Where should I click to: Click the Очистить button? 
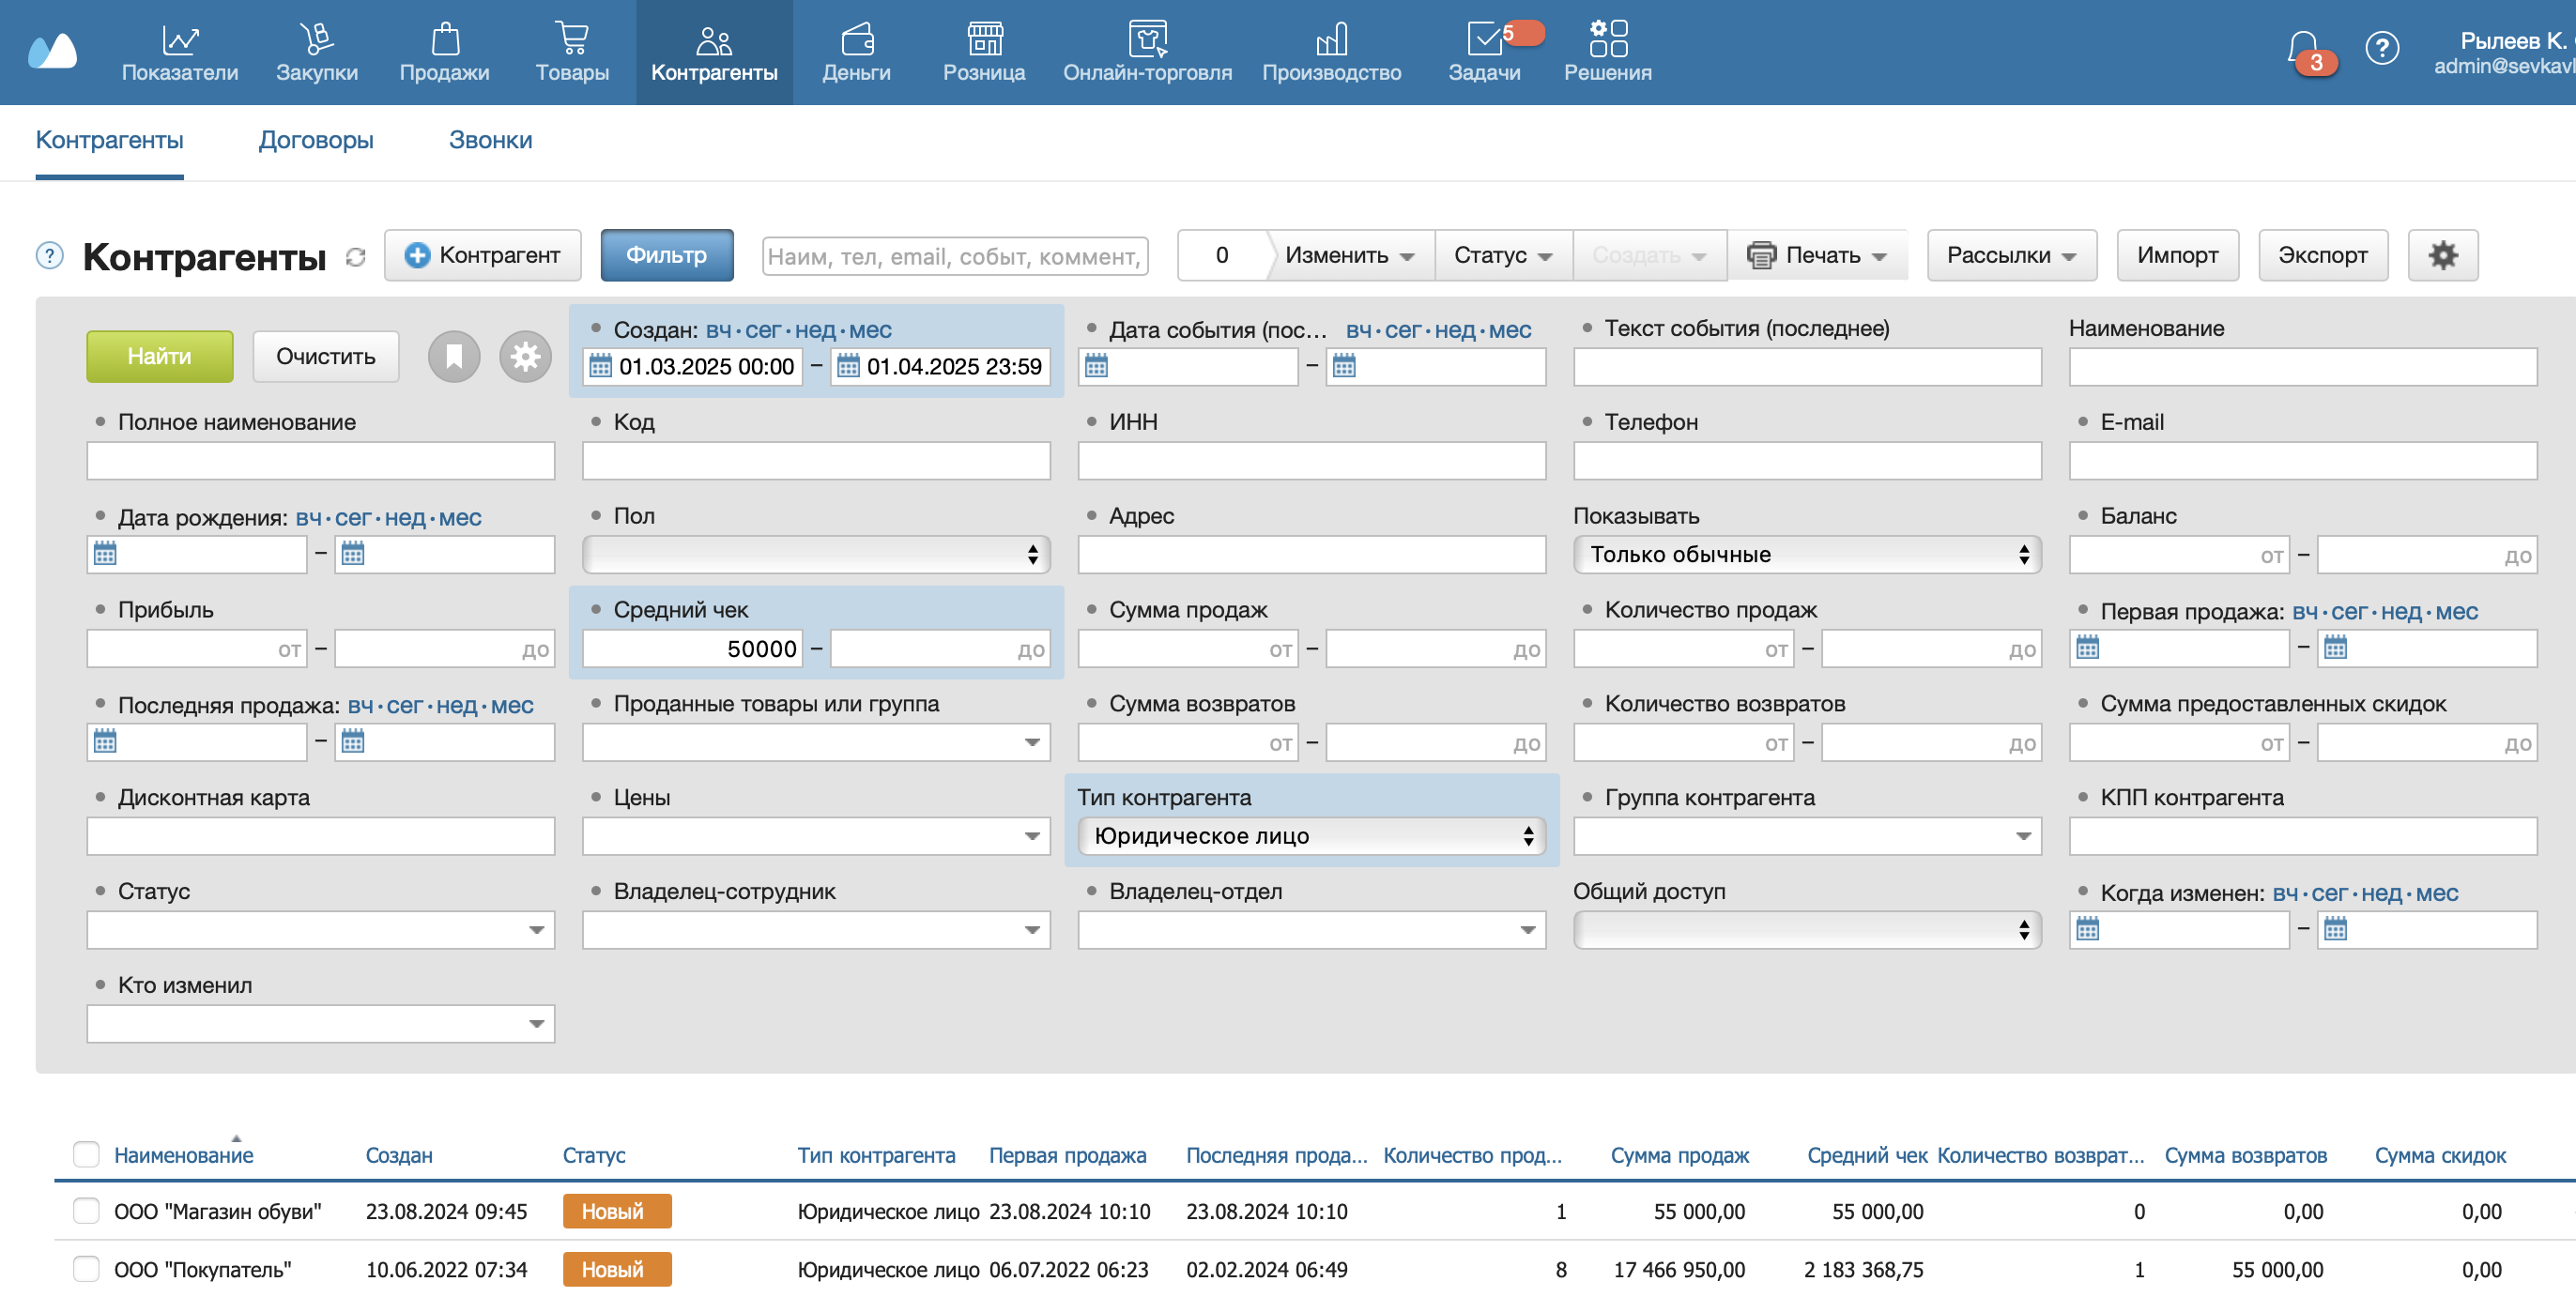click(326, 356)
